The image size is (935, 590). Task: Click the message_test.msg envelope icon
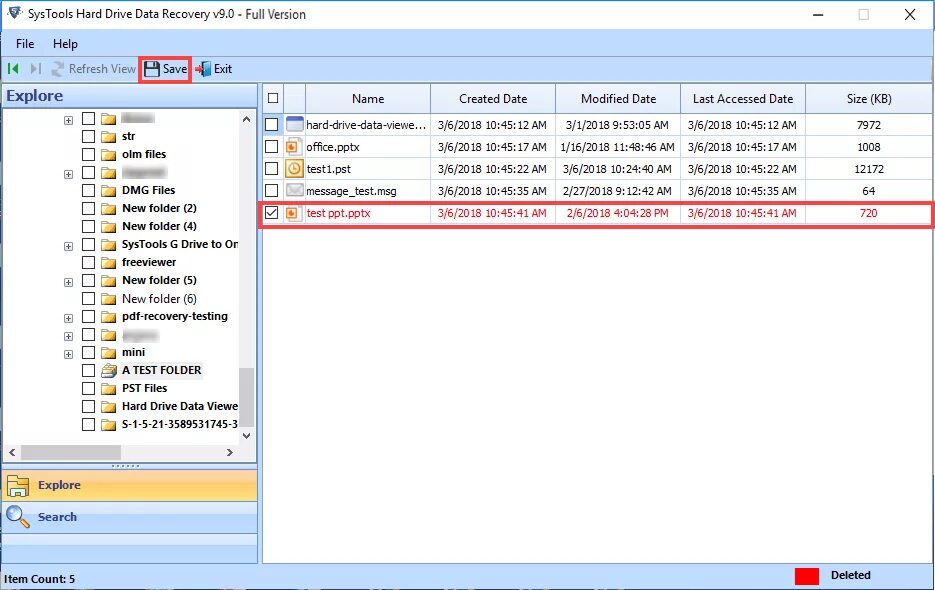click(295, 191)
